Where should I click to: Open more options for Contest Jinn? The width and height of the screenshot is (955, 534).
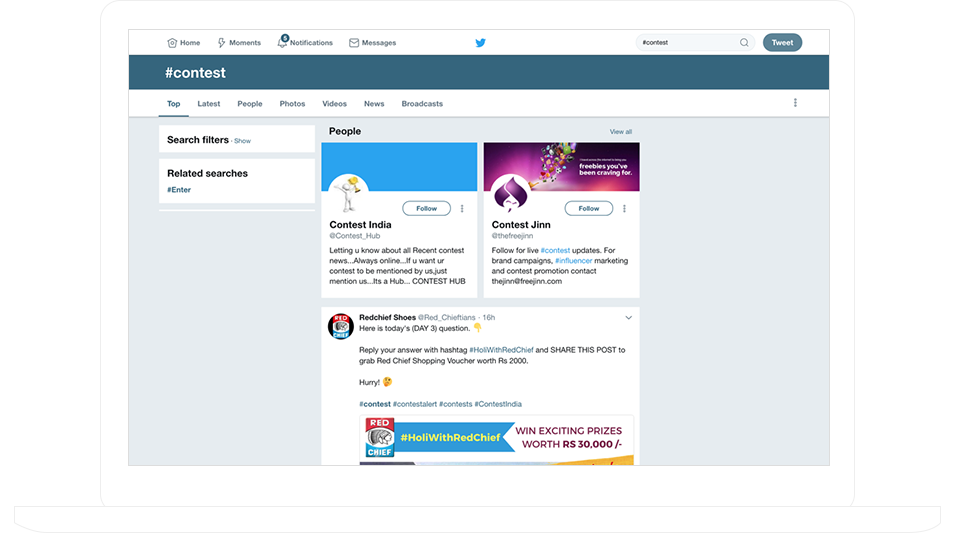click(624, 209)
